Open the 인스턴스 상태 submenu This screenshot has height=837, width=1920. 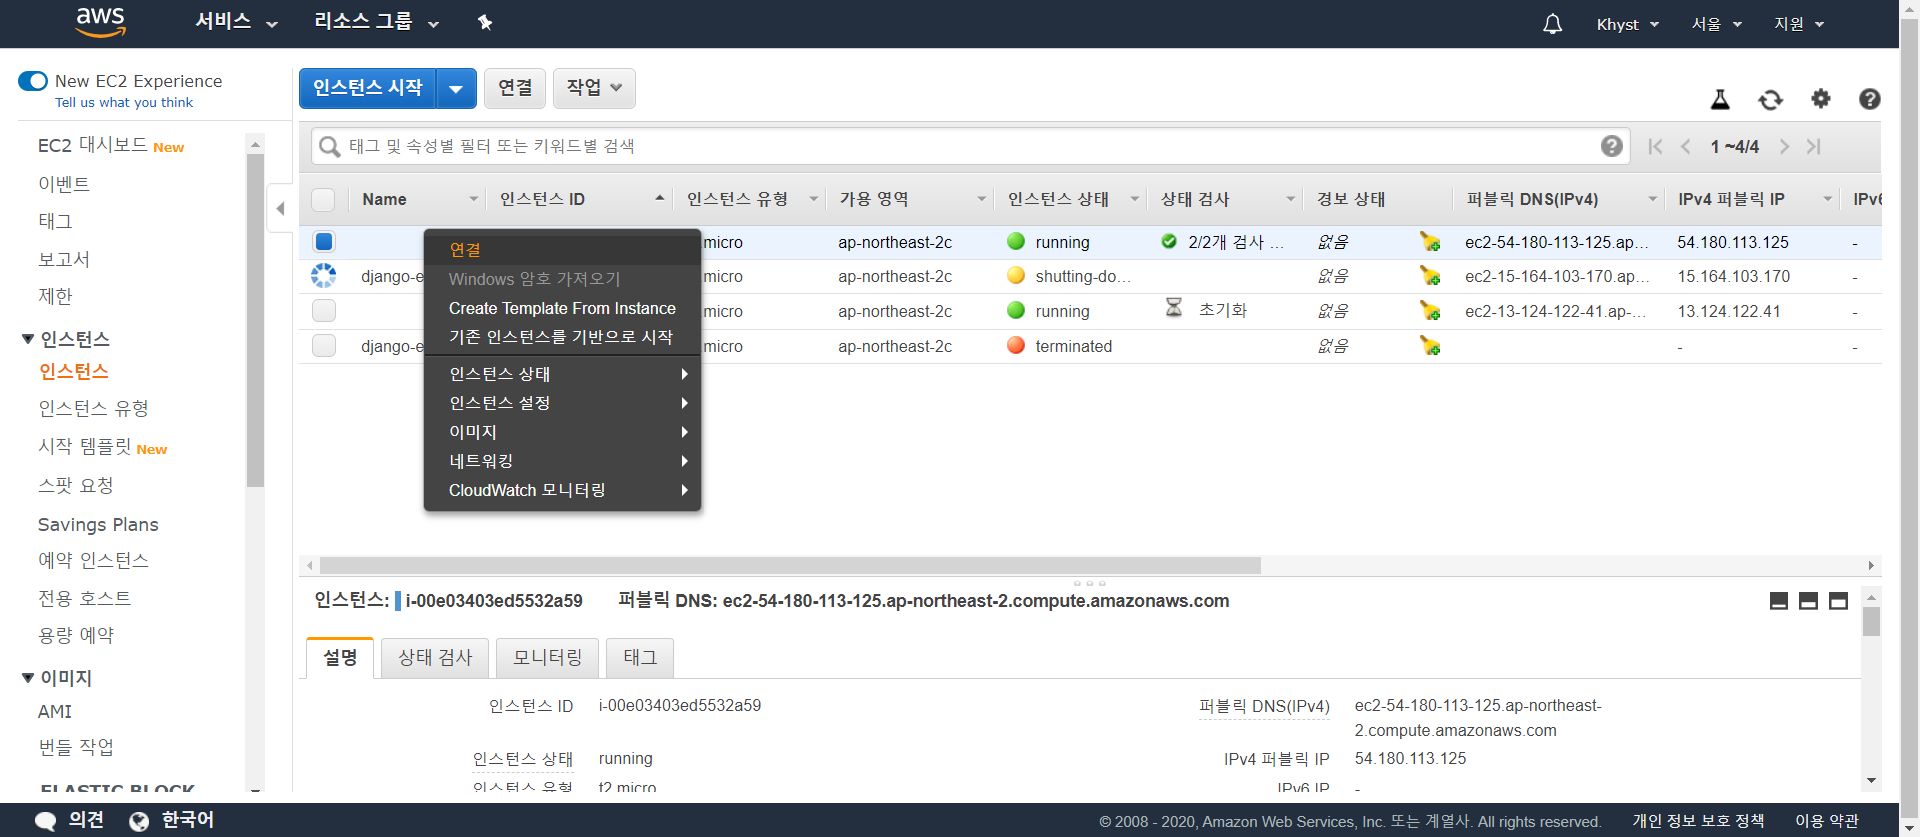pyautogui.click(x=562, y=374)
